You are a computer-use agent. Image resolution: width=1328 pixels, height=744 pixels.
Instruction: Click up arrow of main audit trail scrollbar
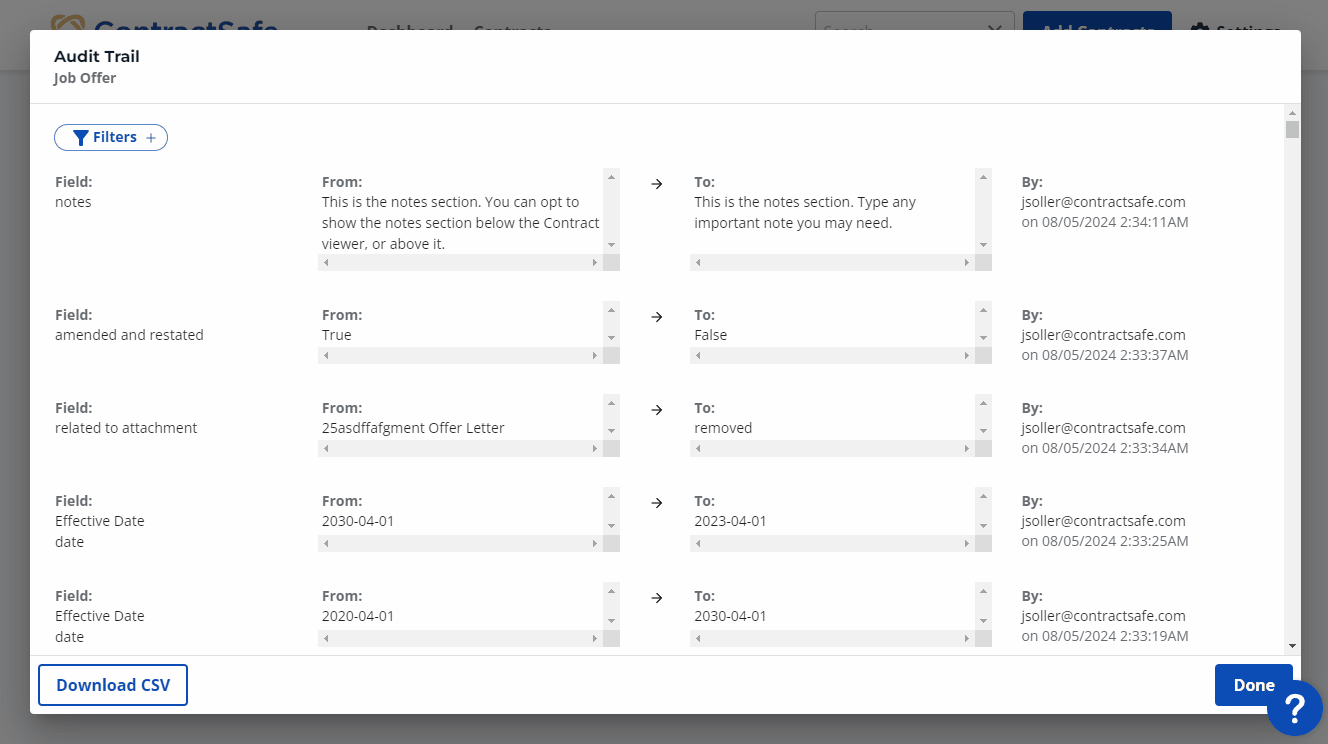point(1292,113)
